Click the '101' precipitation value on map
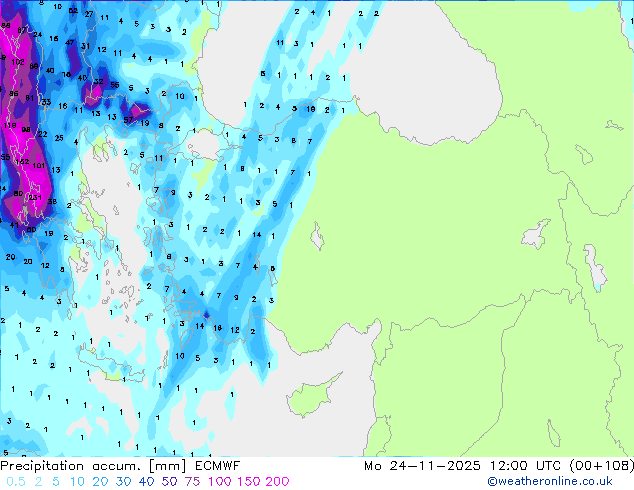This screenshot has height=490, width=634. [x=38, y=165]
